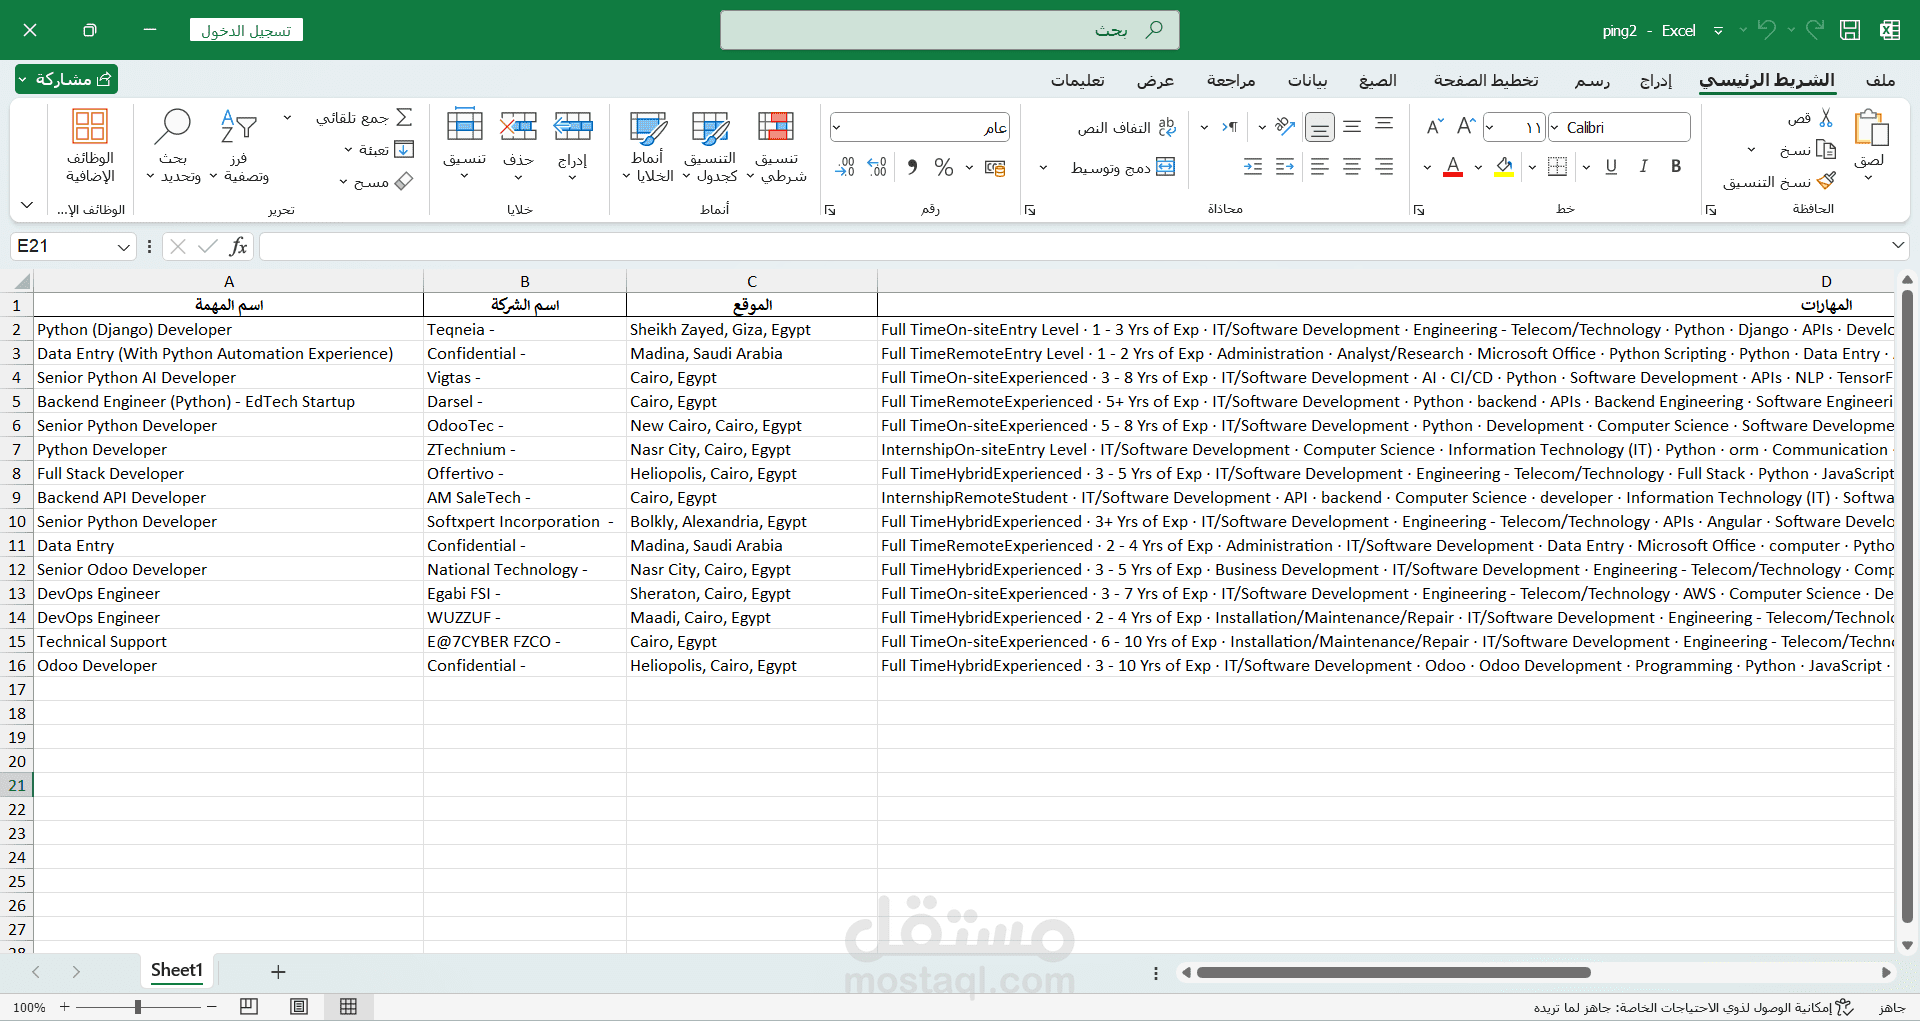Toggle Underline formatting

pyautogui.click(x=1611, y=167)
